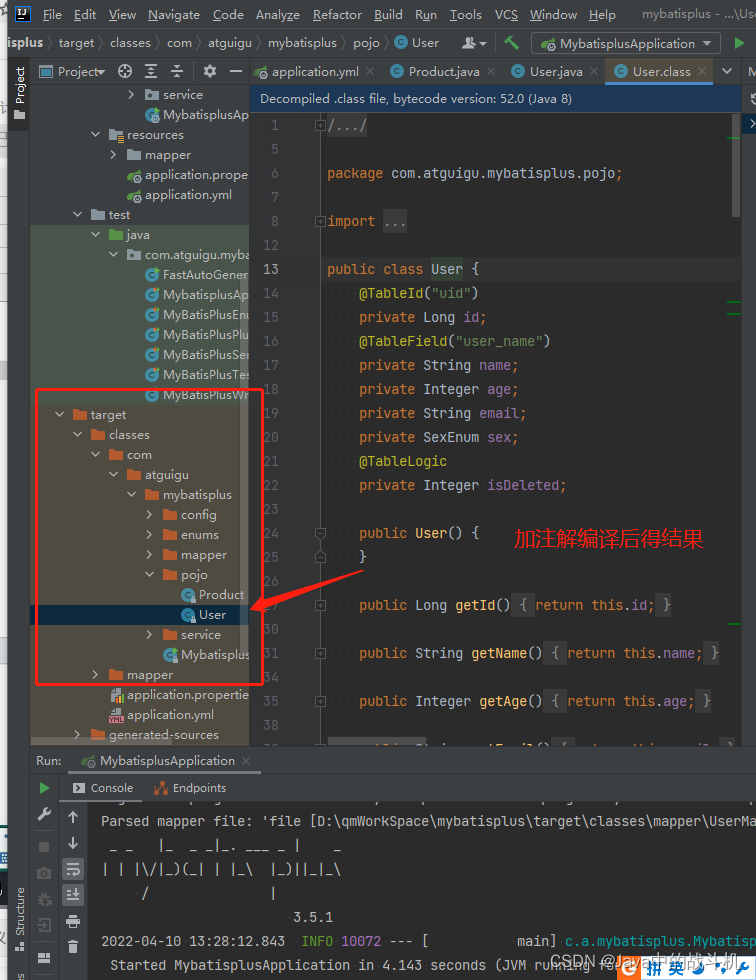
Task: Show hidden editor tabs chevron
Action: (727, 71)
